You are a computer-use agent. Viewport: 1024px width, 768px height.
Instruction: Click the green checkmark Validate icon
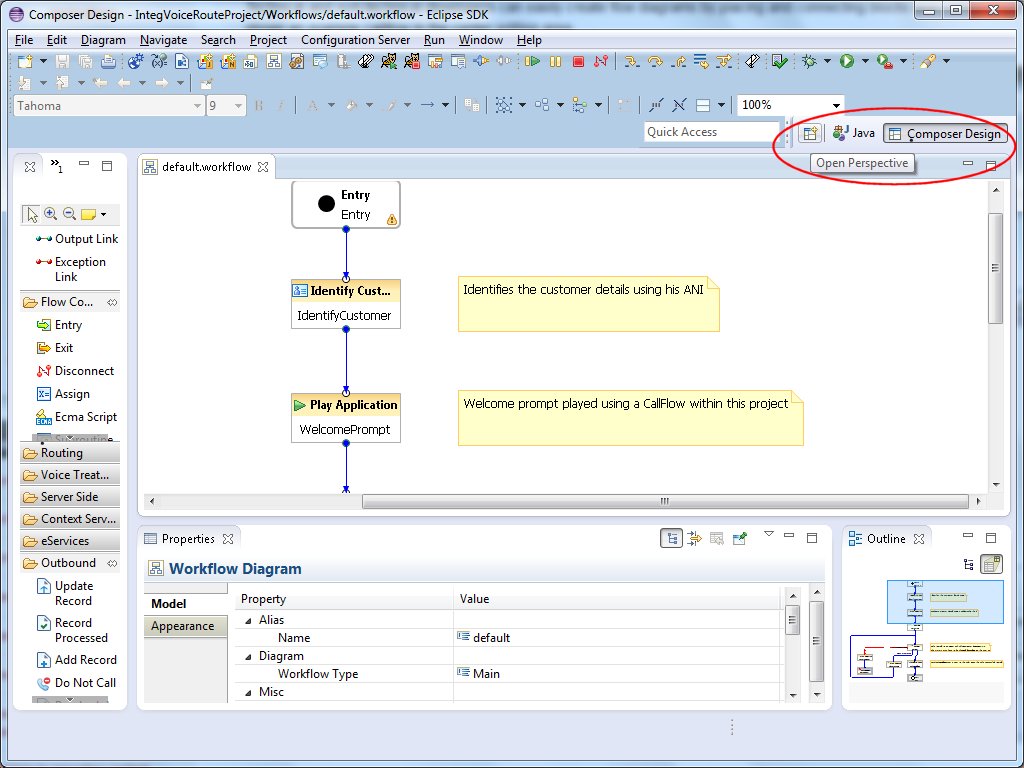point(779,61)
